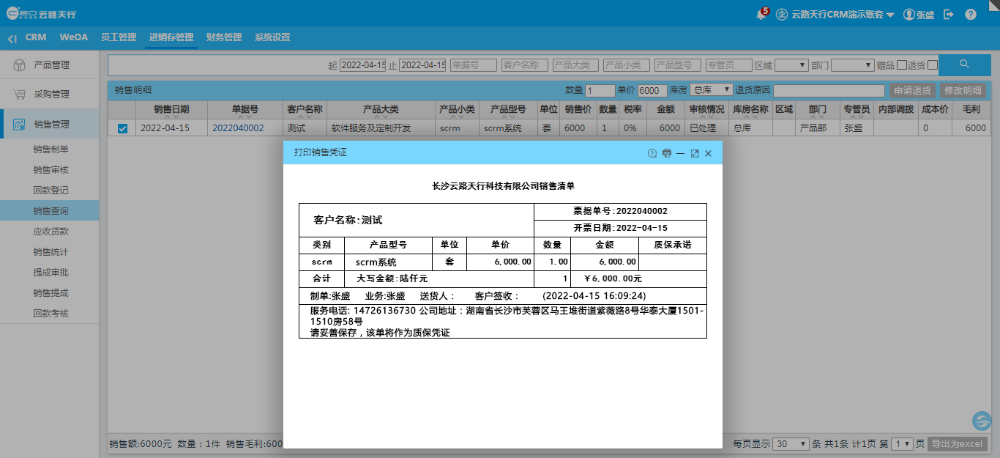Switch to the 员工管理 tab

[x=118, y=37]
